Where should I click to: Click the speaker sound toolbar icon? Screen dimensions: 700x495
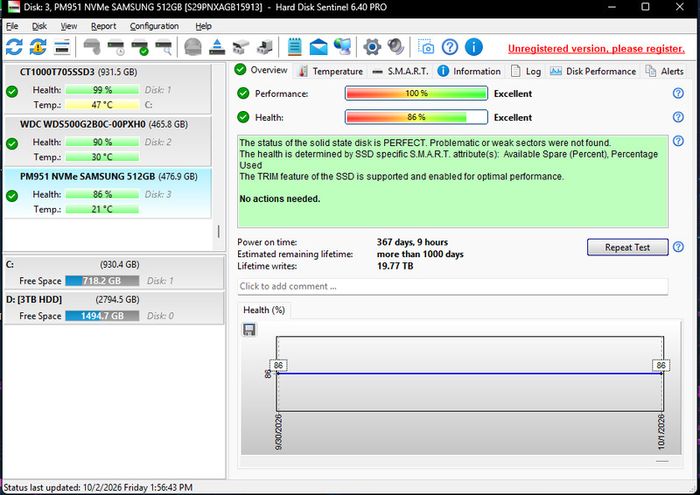396,47
